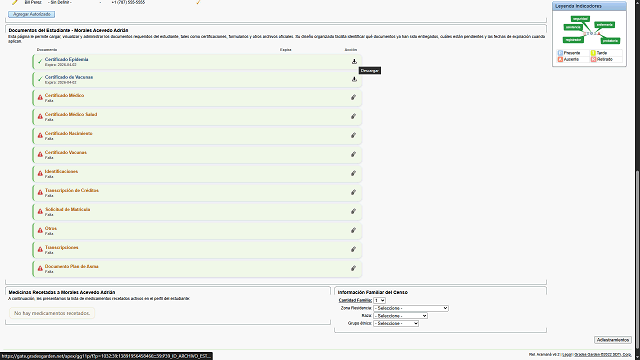
Task: Click the Solicitud de Matrícula title
Action: 67,209
